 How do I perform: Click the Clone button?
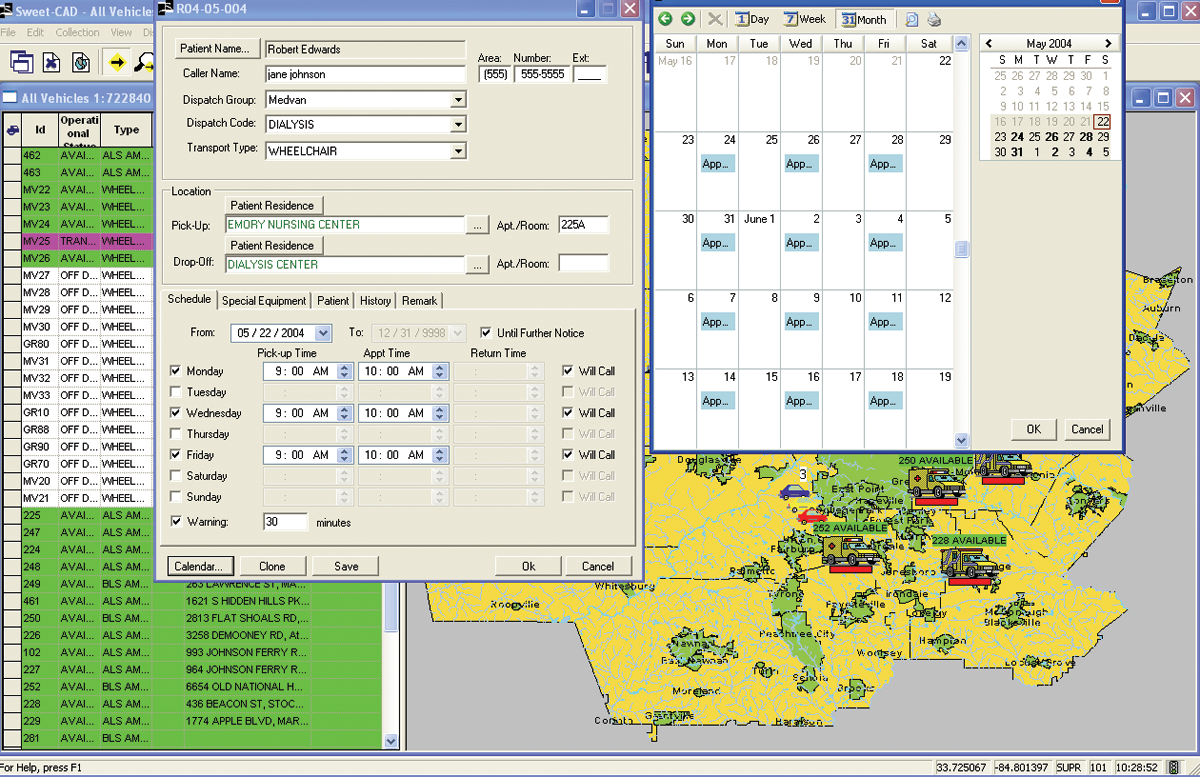(272, 566)
